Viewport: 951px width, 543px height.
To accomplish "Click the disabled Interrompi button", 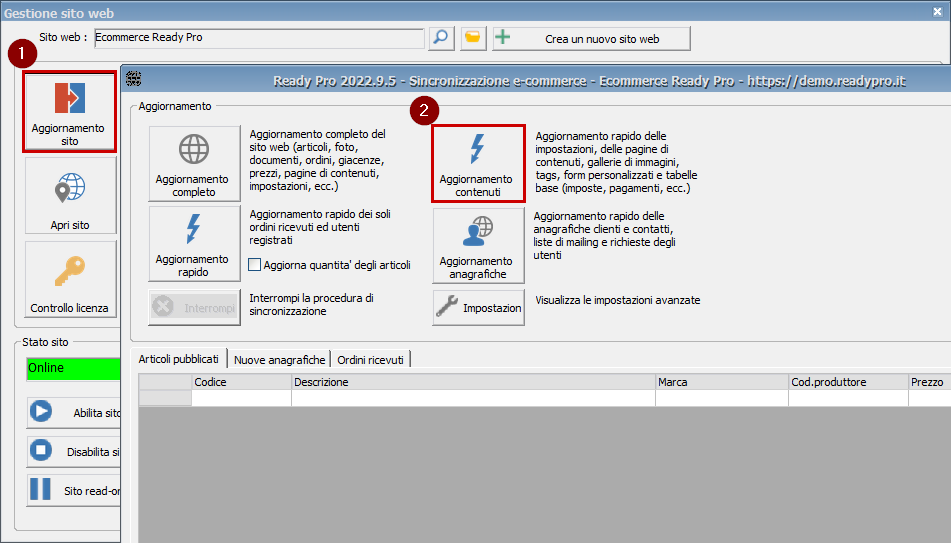I will coord(194,308).
